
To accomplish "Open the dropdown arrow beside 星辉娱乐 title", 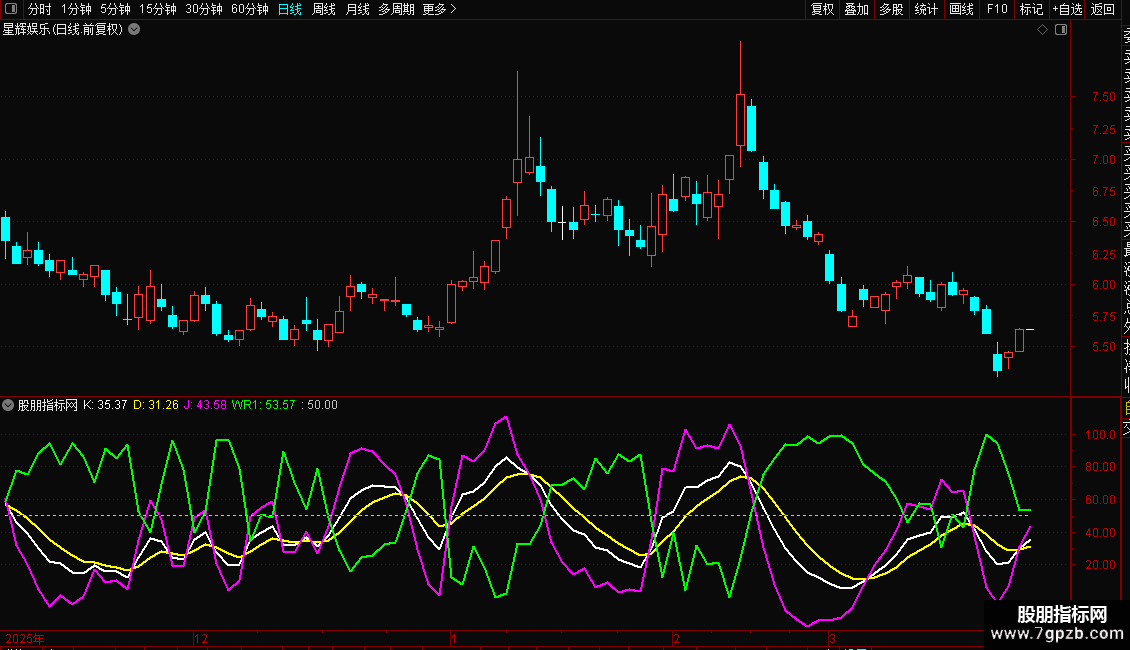I will point(134,30).
